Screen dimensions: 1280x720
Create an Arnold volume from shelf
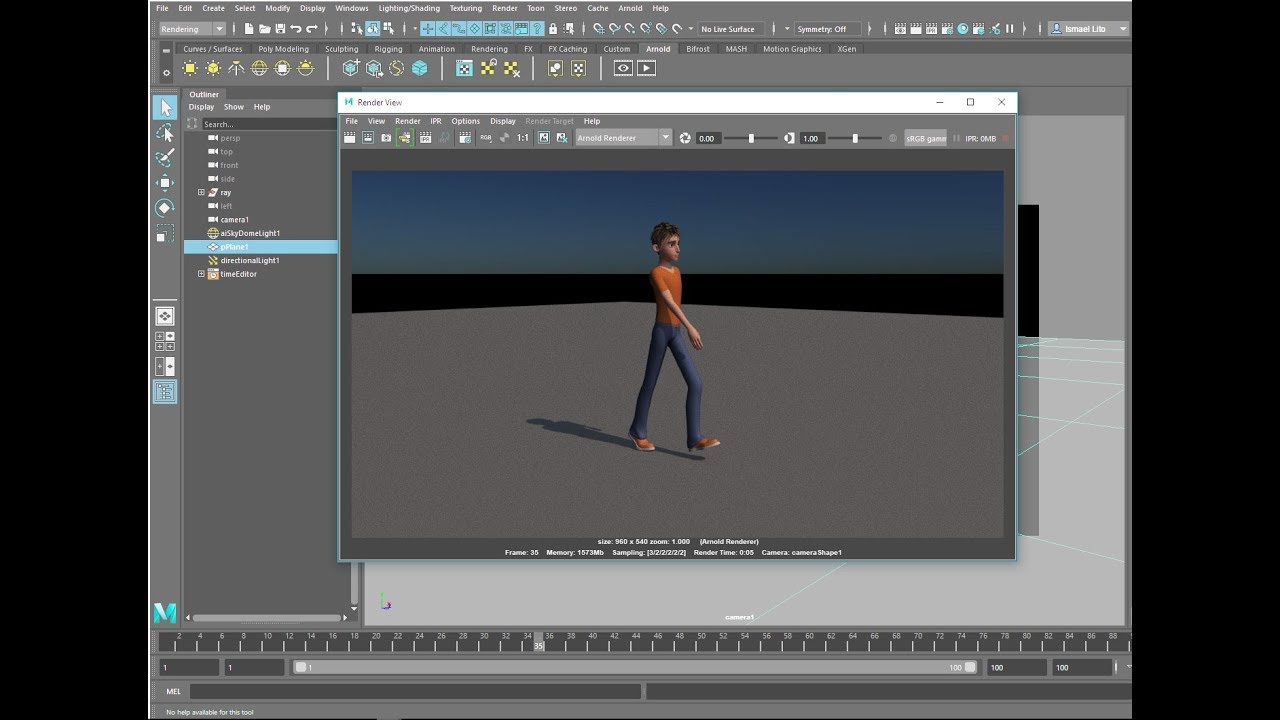(x=419, y=68)
